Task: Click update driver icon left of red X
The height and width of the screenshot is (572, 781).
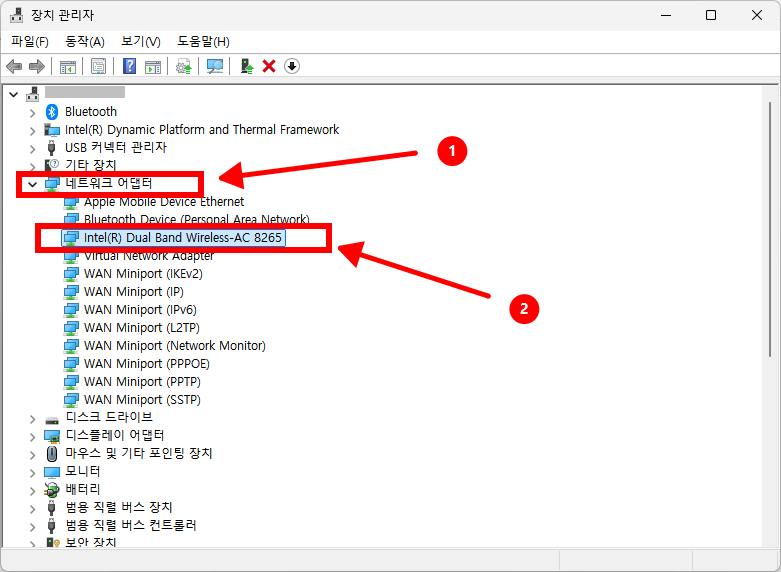Action: pyautogui.click(x=246, y=66)
